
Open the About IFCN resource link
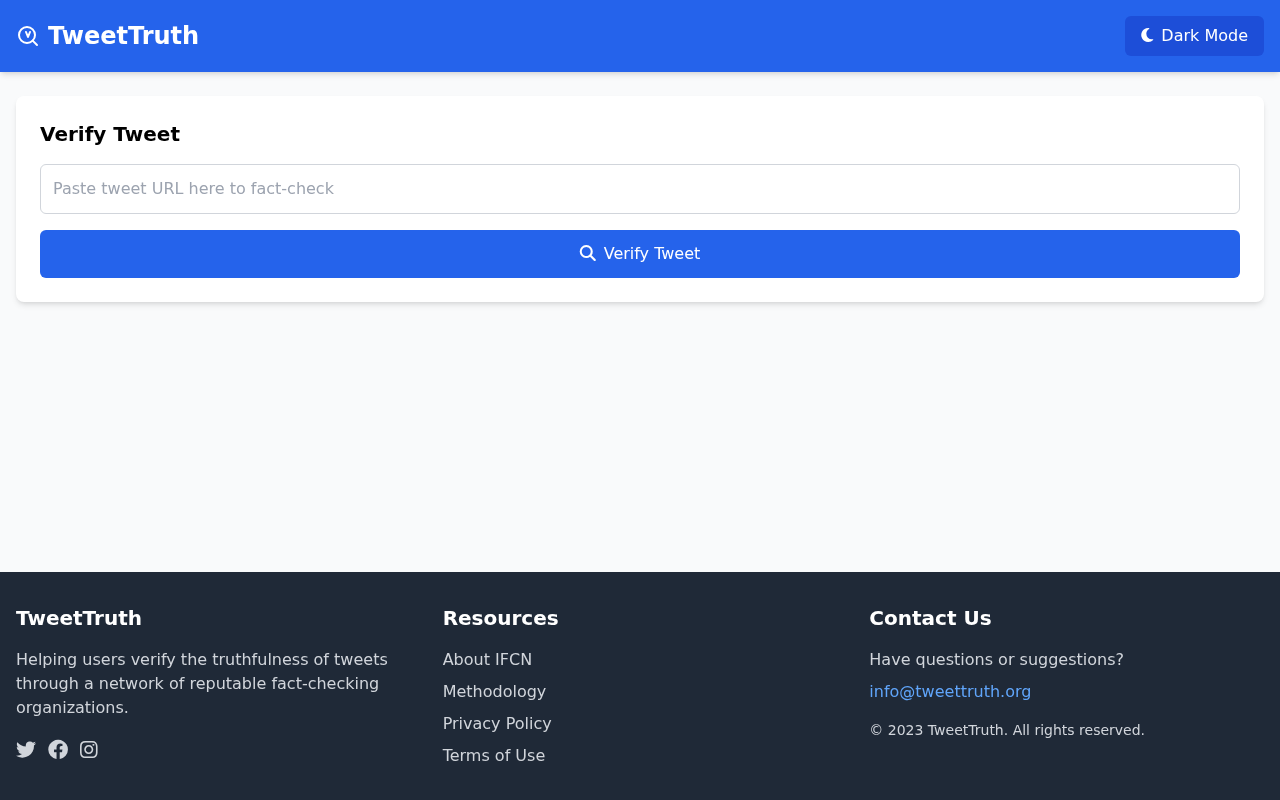click(487, 659)
